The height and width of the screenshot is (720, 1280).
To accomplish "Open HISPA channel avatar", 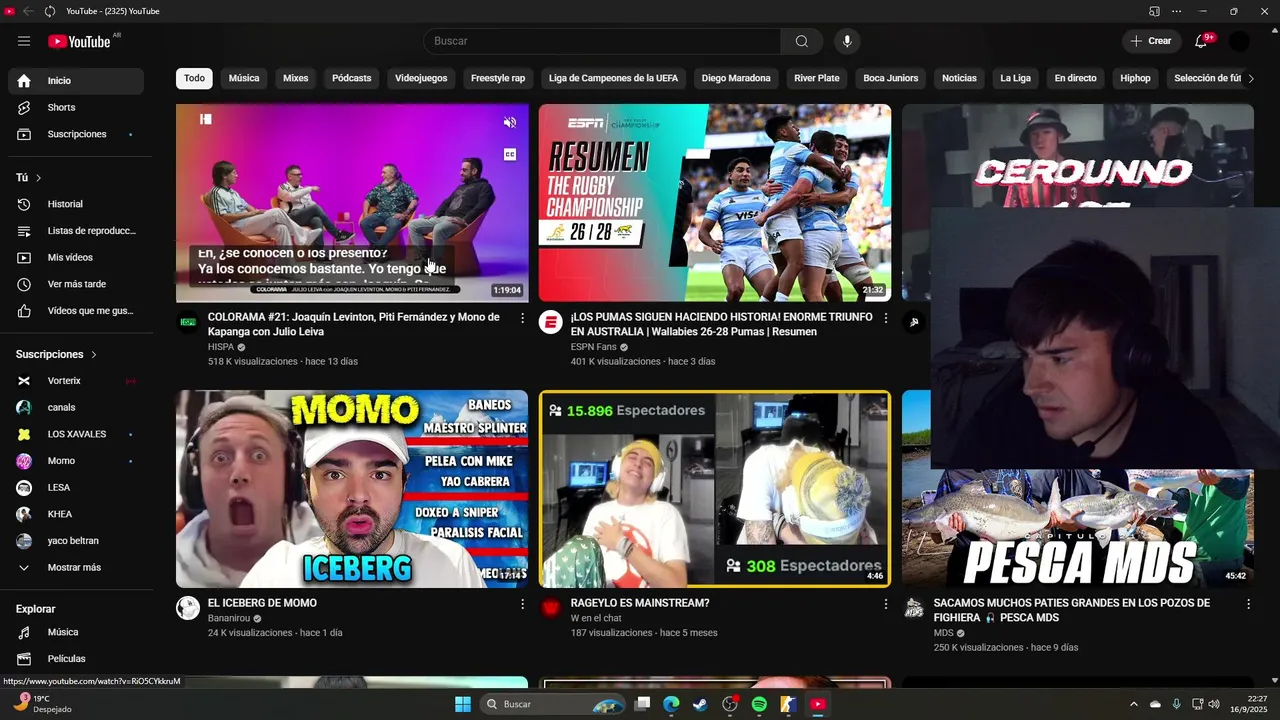I will coord(188,322).
